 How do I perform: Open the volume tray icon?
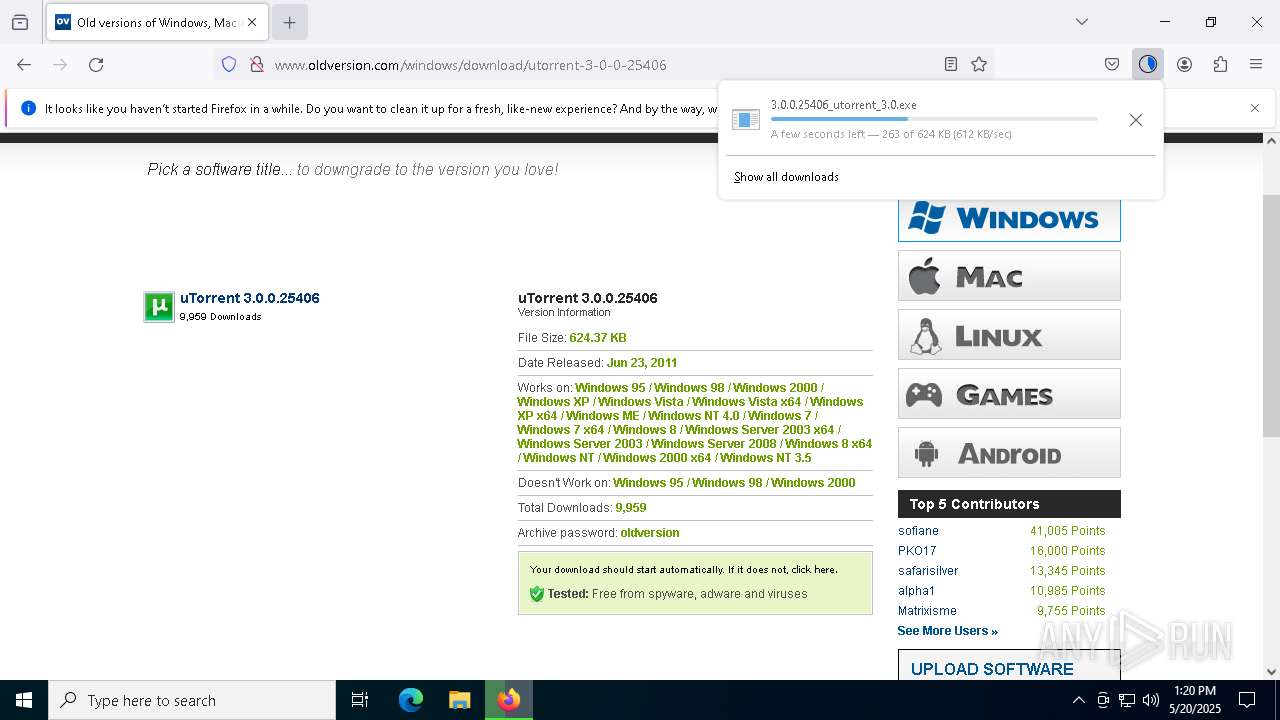[x=1151, y=700]
